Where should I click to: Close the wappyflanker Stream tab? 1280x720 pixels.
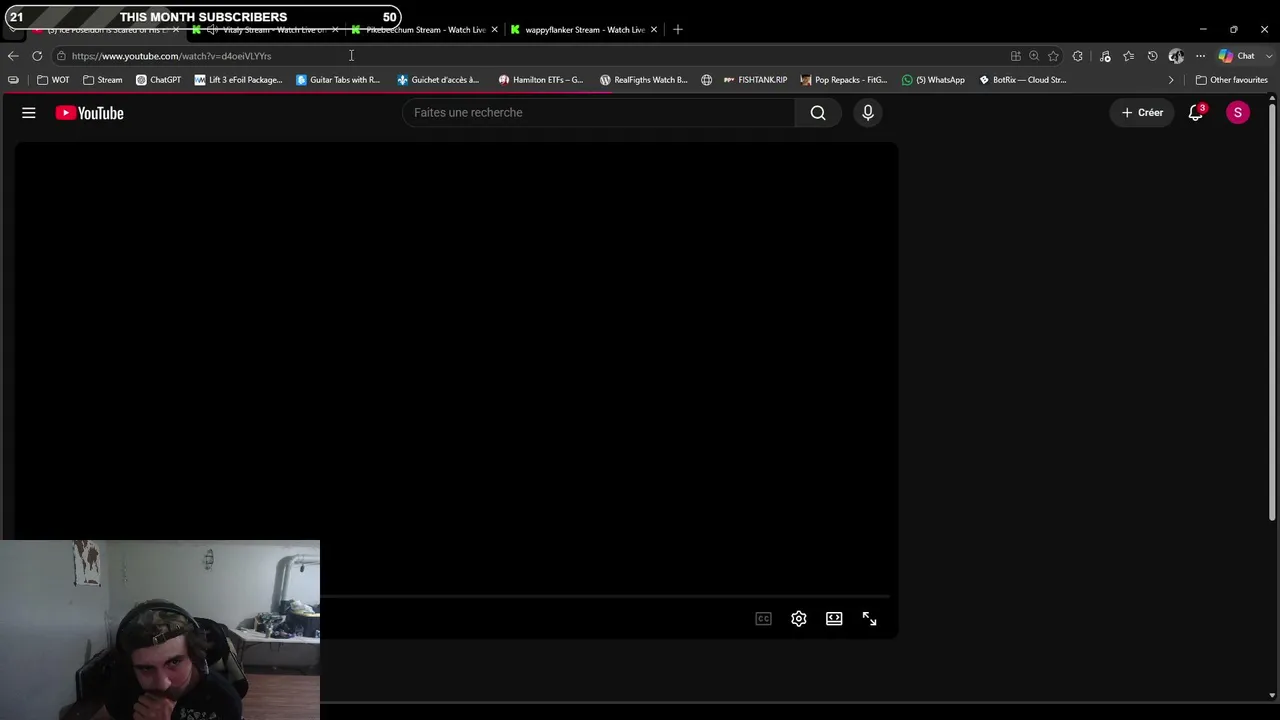pyautogui.click(x=654, y=30)
